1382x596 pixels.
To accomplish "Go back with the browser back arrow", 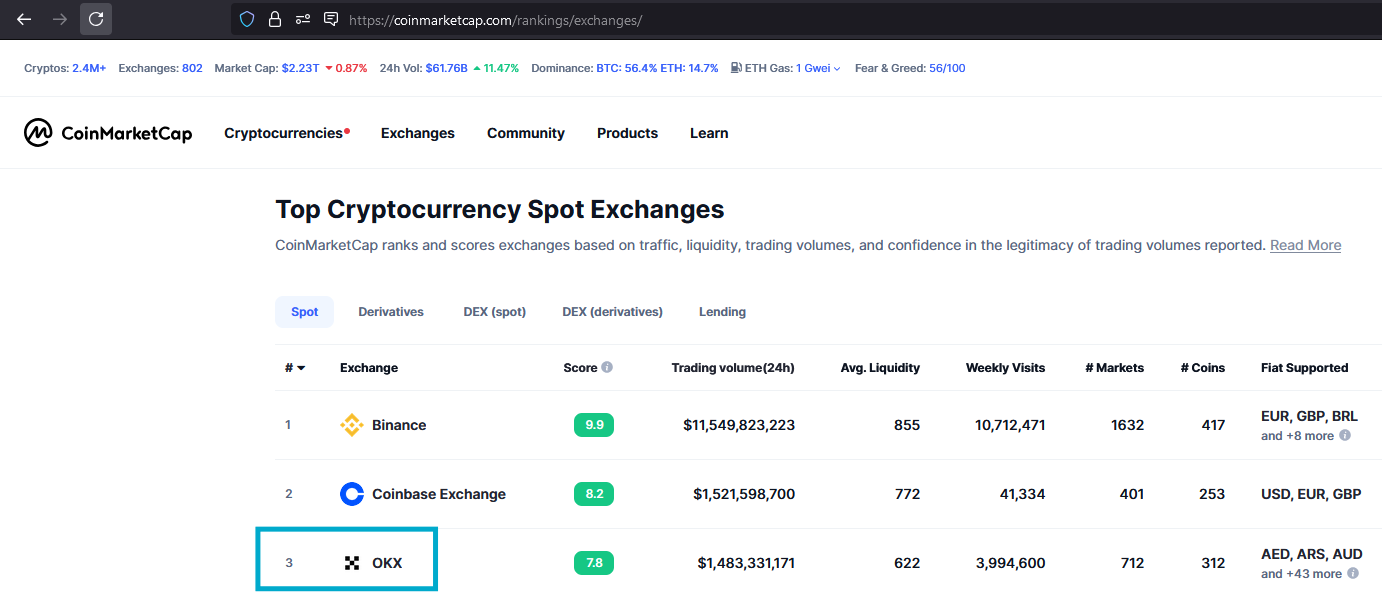I will (x=24, y=19).
